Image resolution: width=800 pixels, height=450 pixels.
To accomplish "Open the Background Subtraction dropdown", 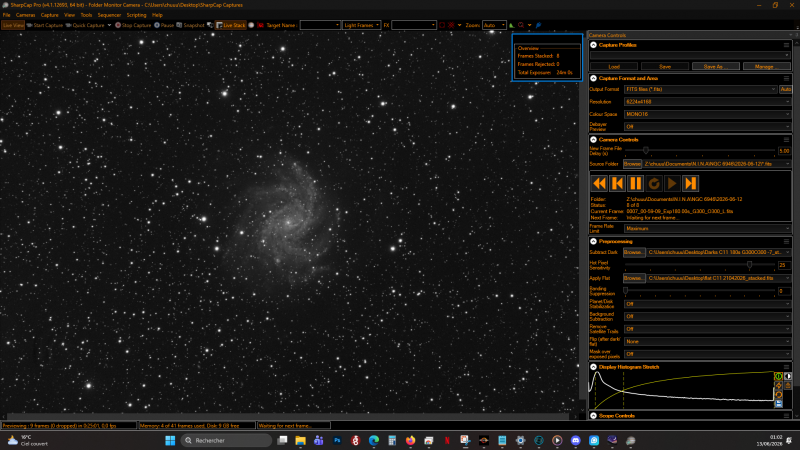I will coord(708,316).
